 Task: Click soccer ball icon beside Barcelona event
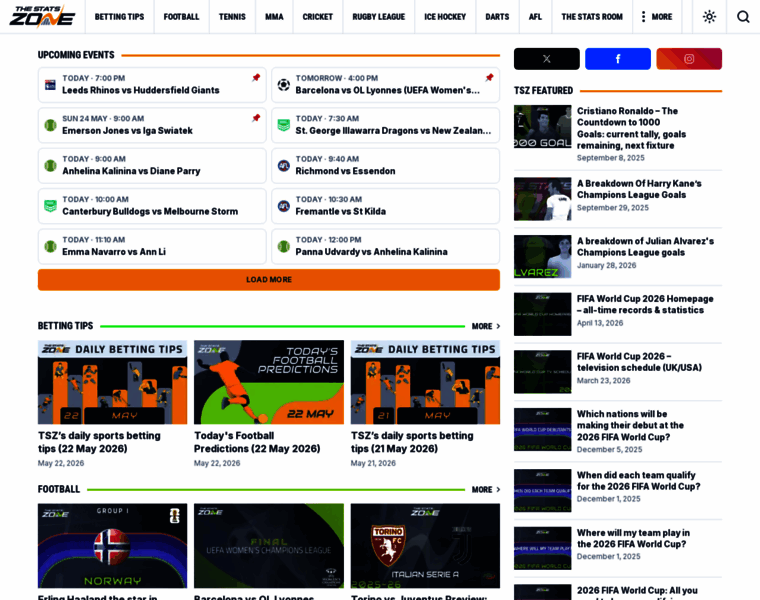[x=284, y=85]
